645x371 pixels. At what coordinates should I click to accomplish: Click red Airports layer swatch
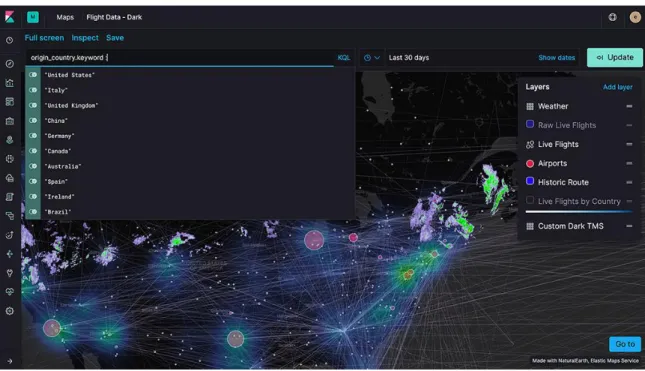click(x=530, y=164)
